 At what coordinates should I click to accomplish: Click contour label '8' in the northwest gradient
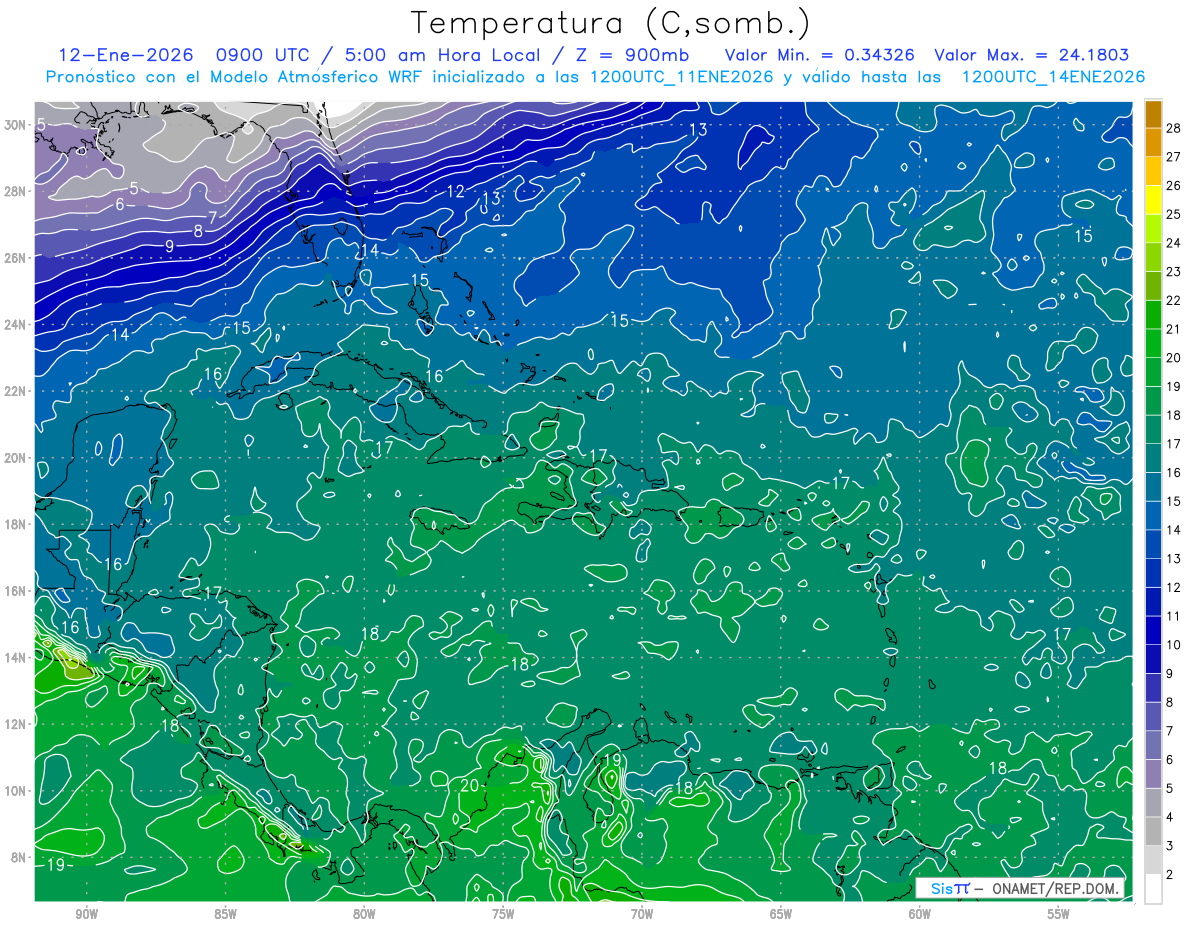tap(198, 231)
